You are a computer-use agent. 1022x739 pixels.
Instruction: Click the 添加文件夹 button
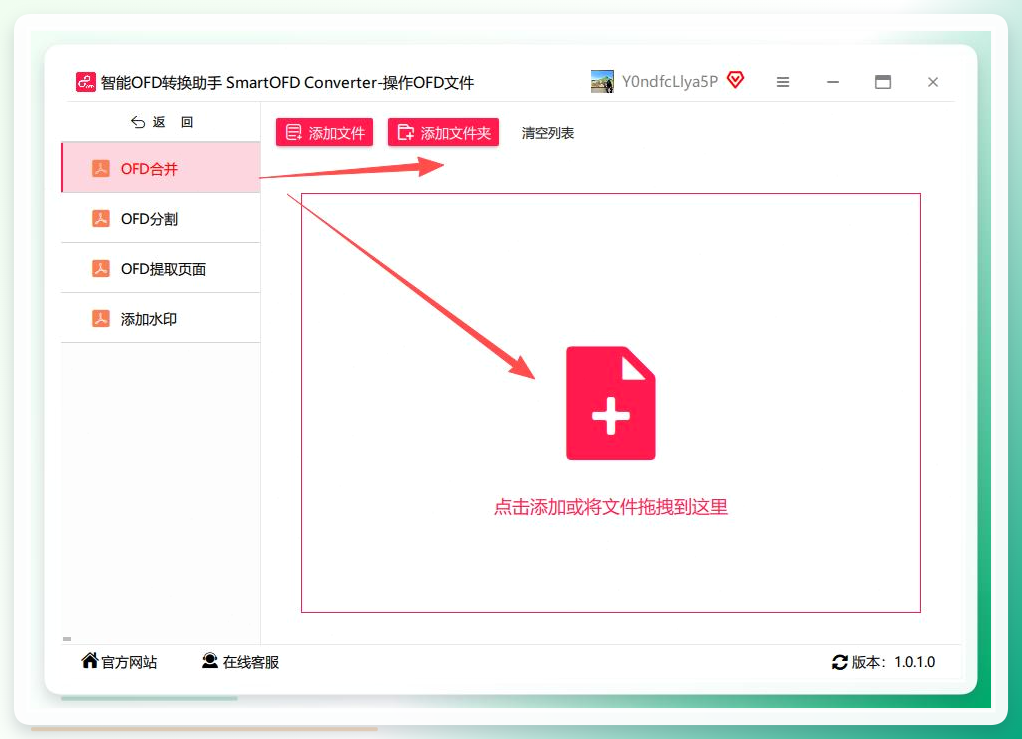pos(443,132)
